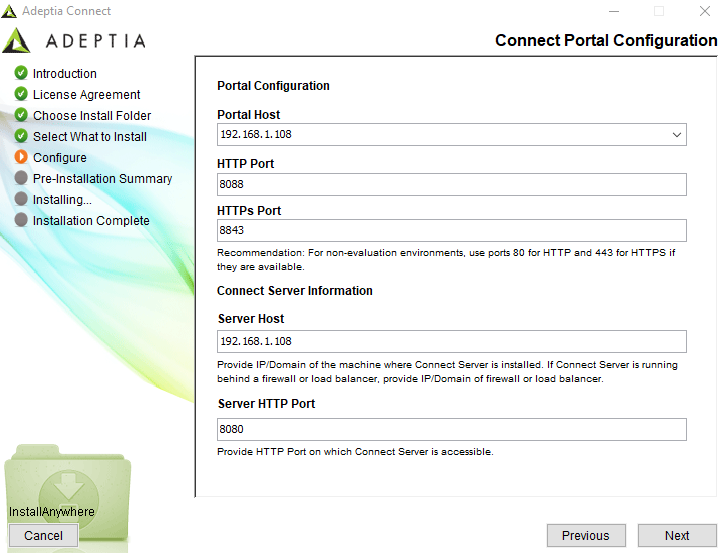721x553 pixels.
Task: Click into the HTTP Port field
Action: point(452,184)
